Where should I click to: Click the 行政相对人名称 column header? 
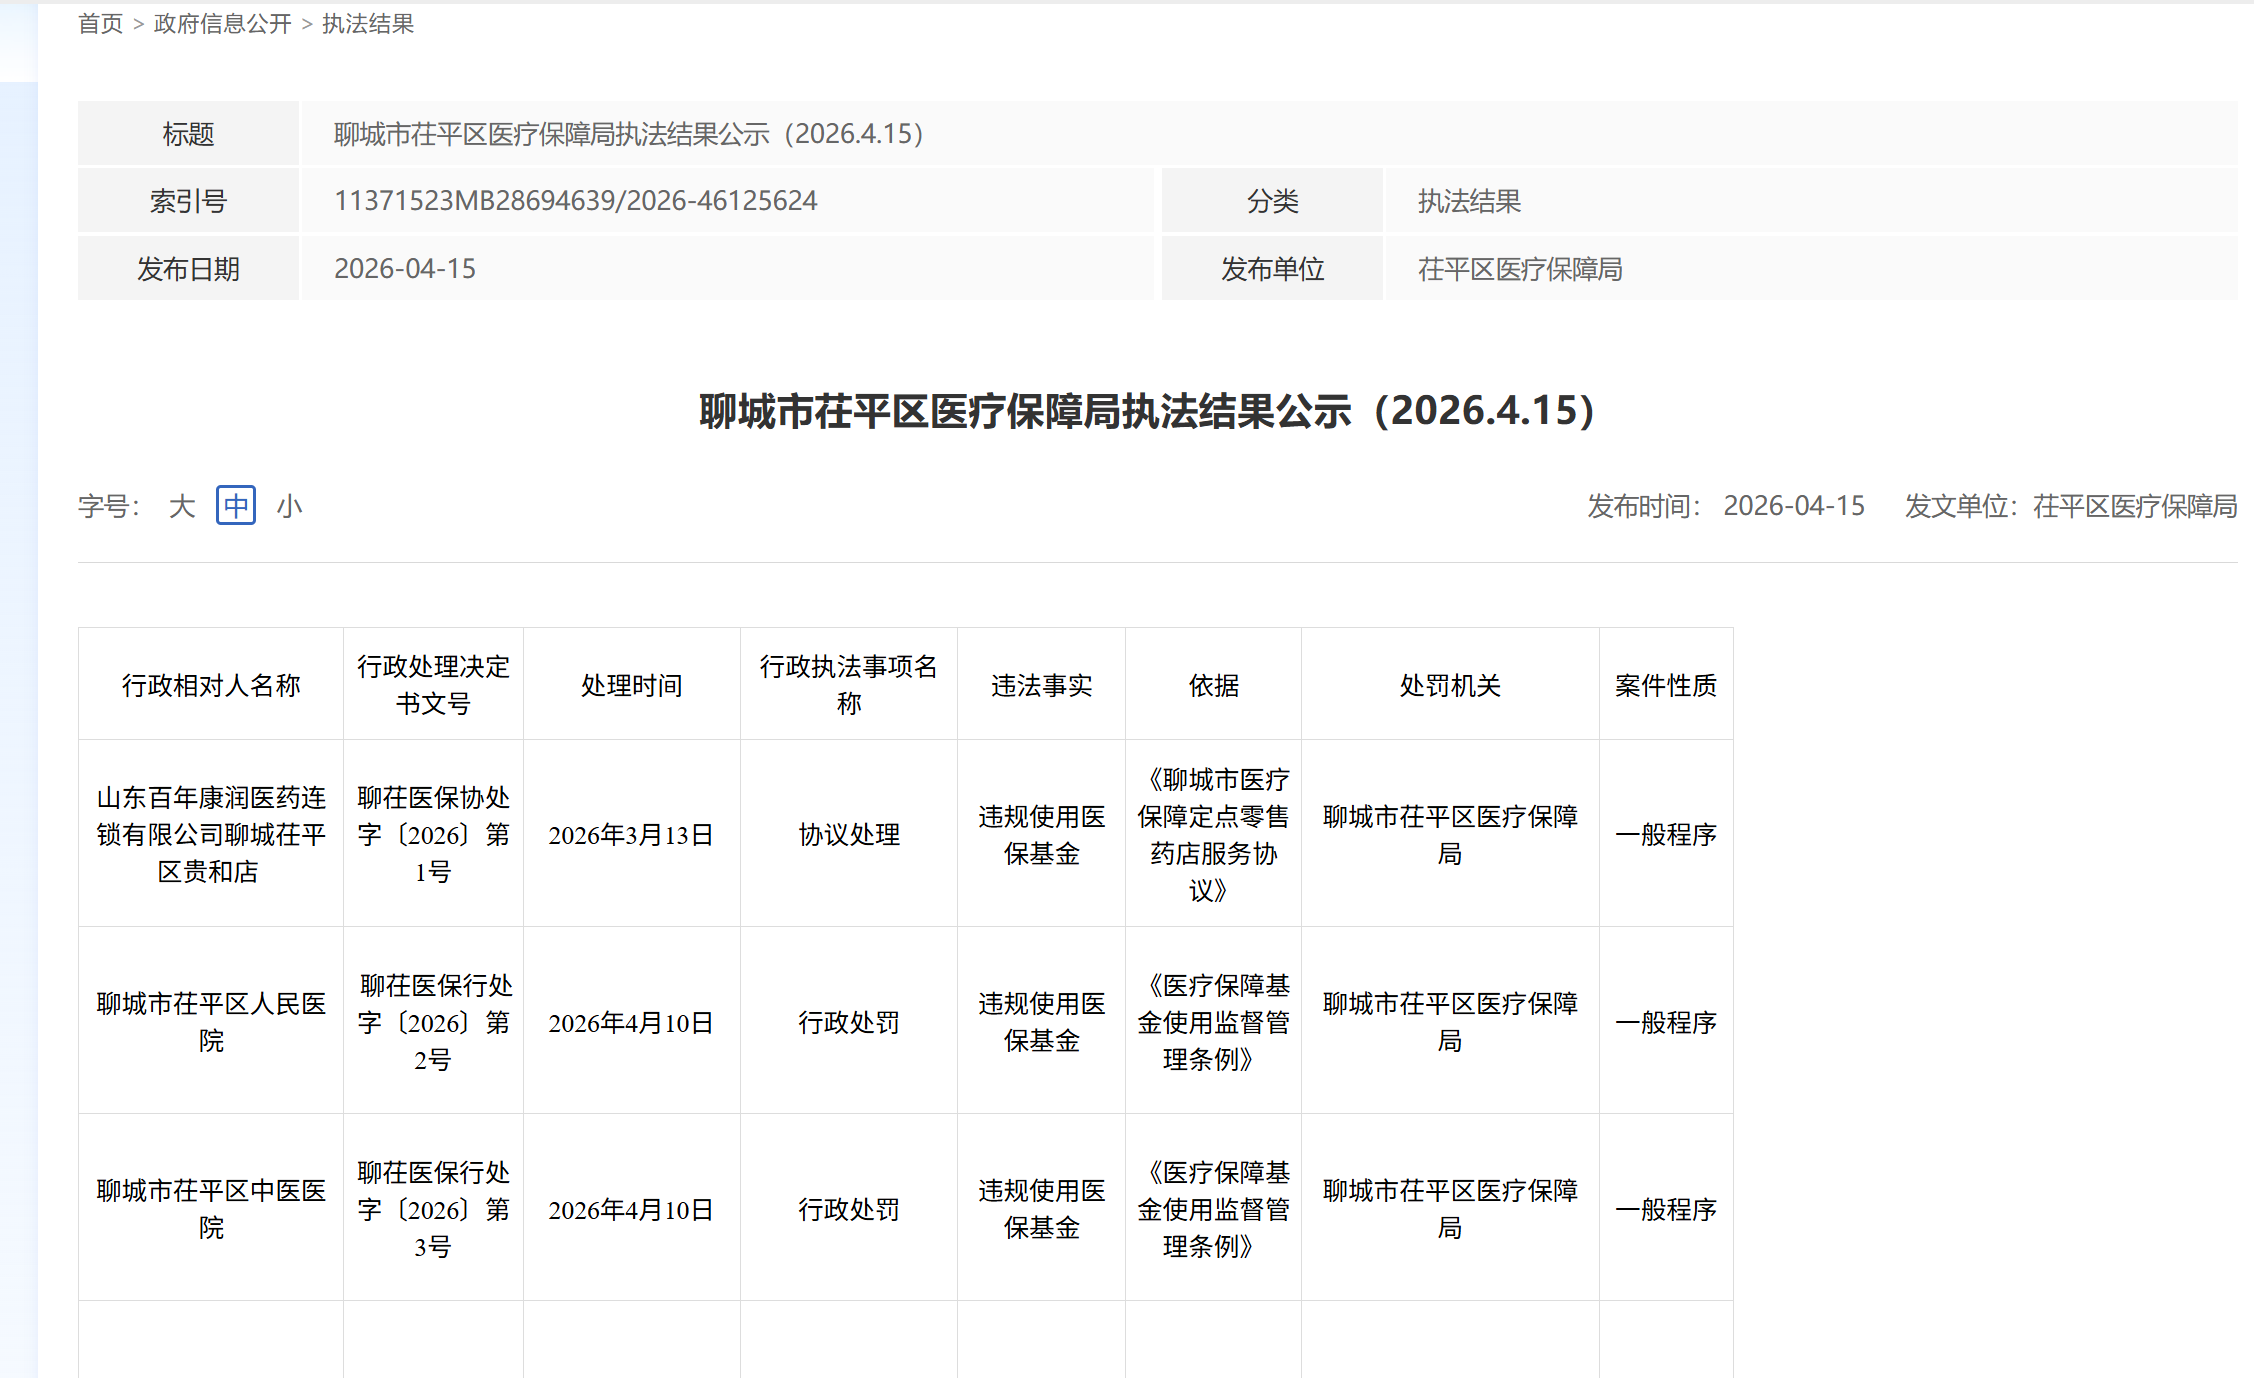pyautogui.click(x=211, y=685)
